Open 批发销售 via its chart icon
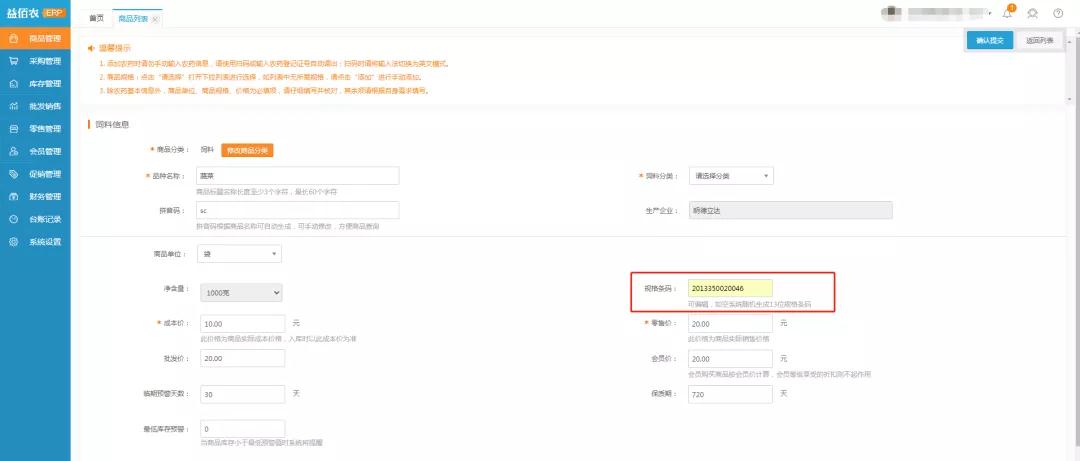 (13, 106)
